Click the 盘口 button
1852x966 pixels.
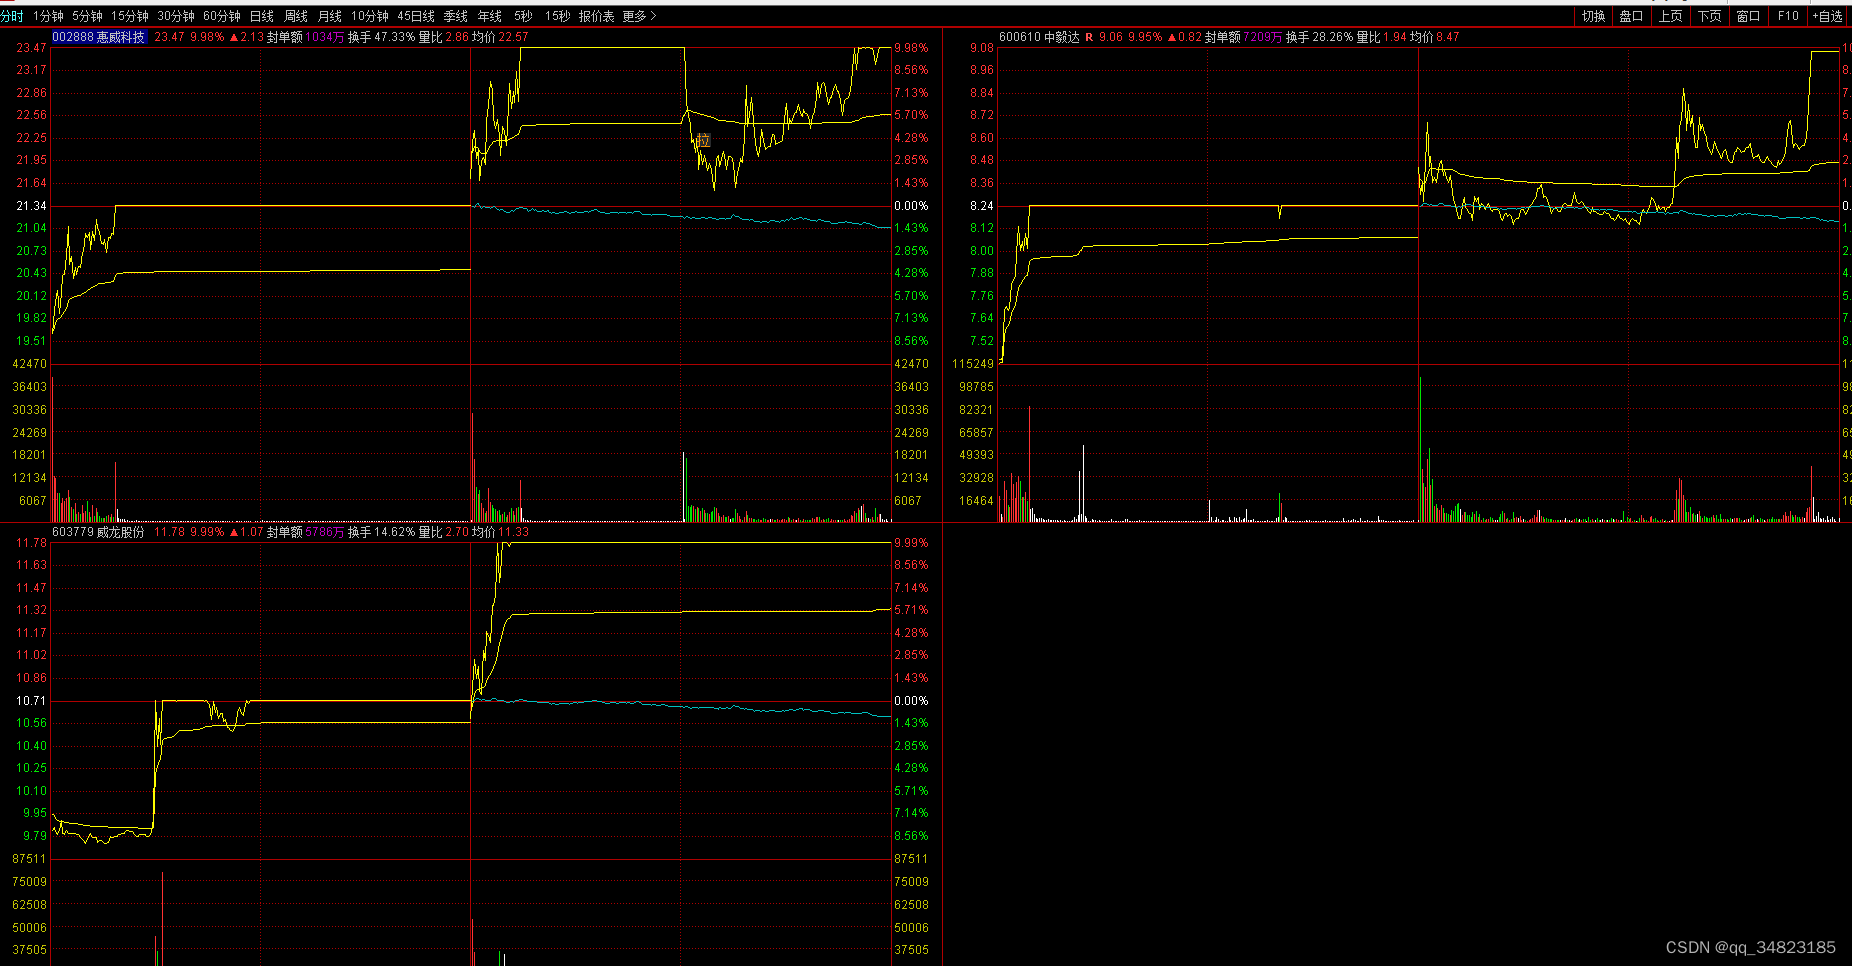1632,16
